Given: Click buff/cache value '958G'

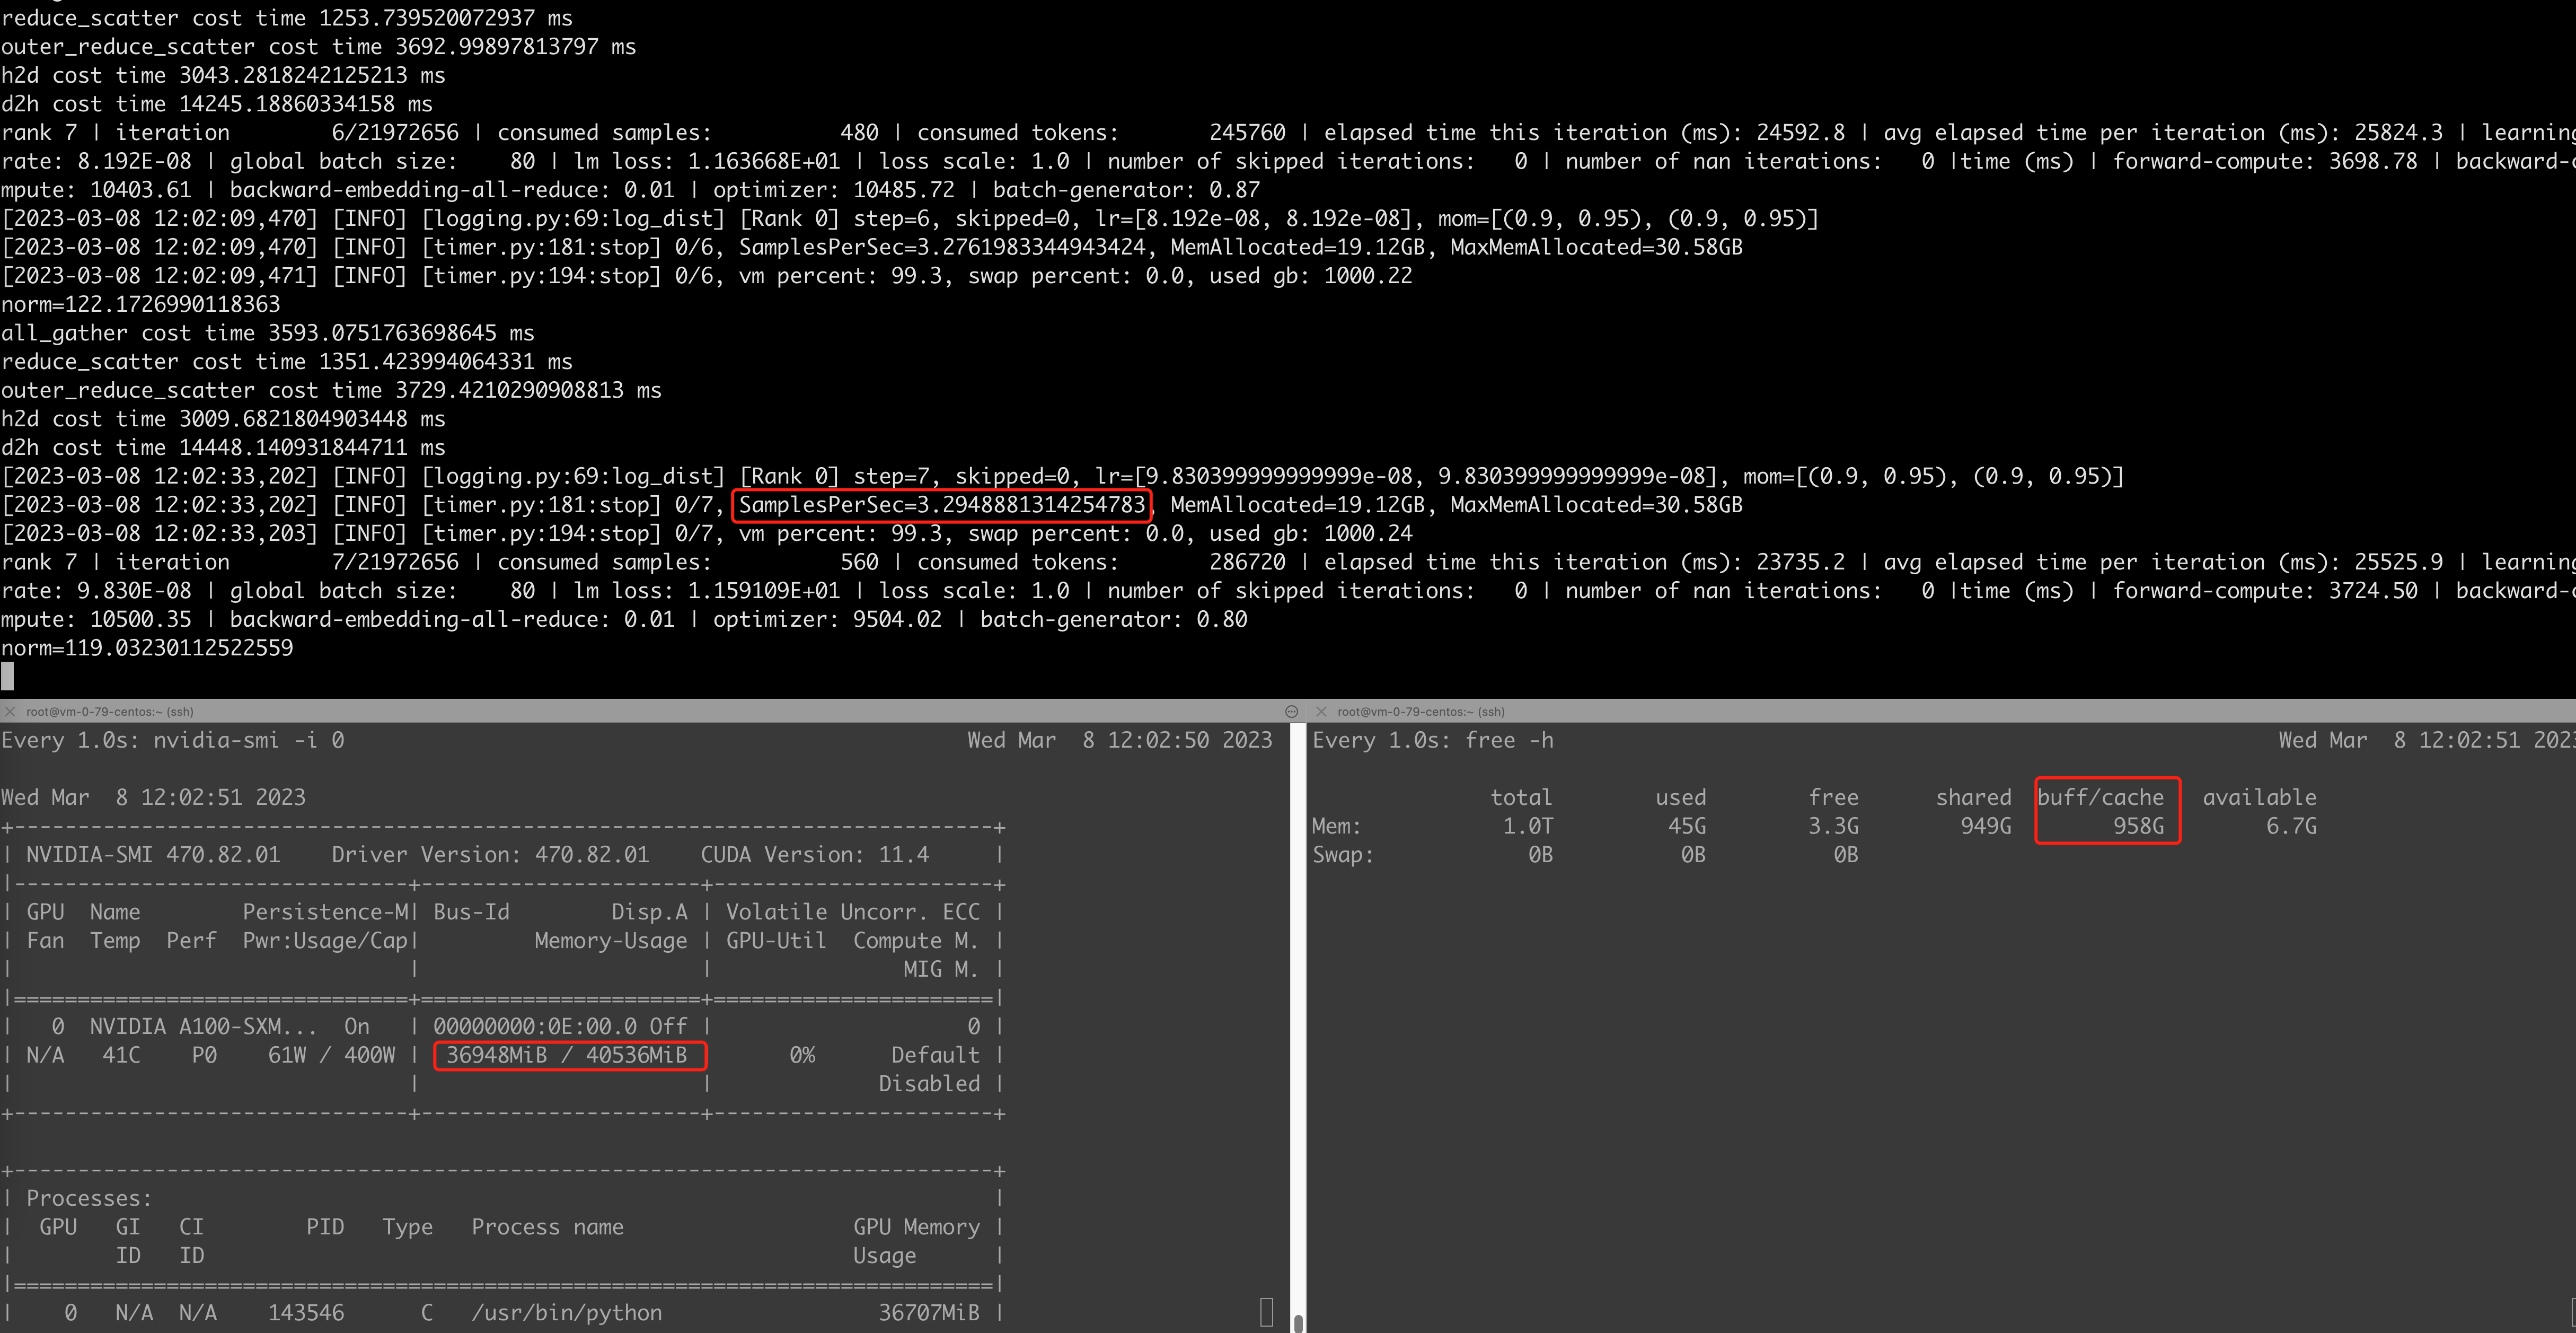Looking at the screenshot, I should [2139, 827].
